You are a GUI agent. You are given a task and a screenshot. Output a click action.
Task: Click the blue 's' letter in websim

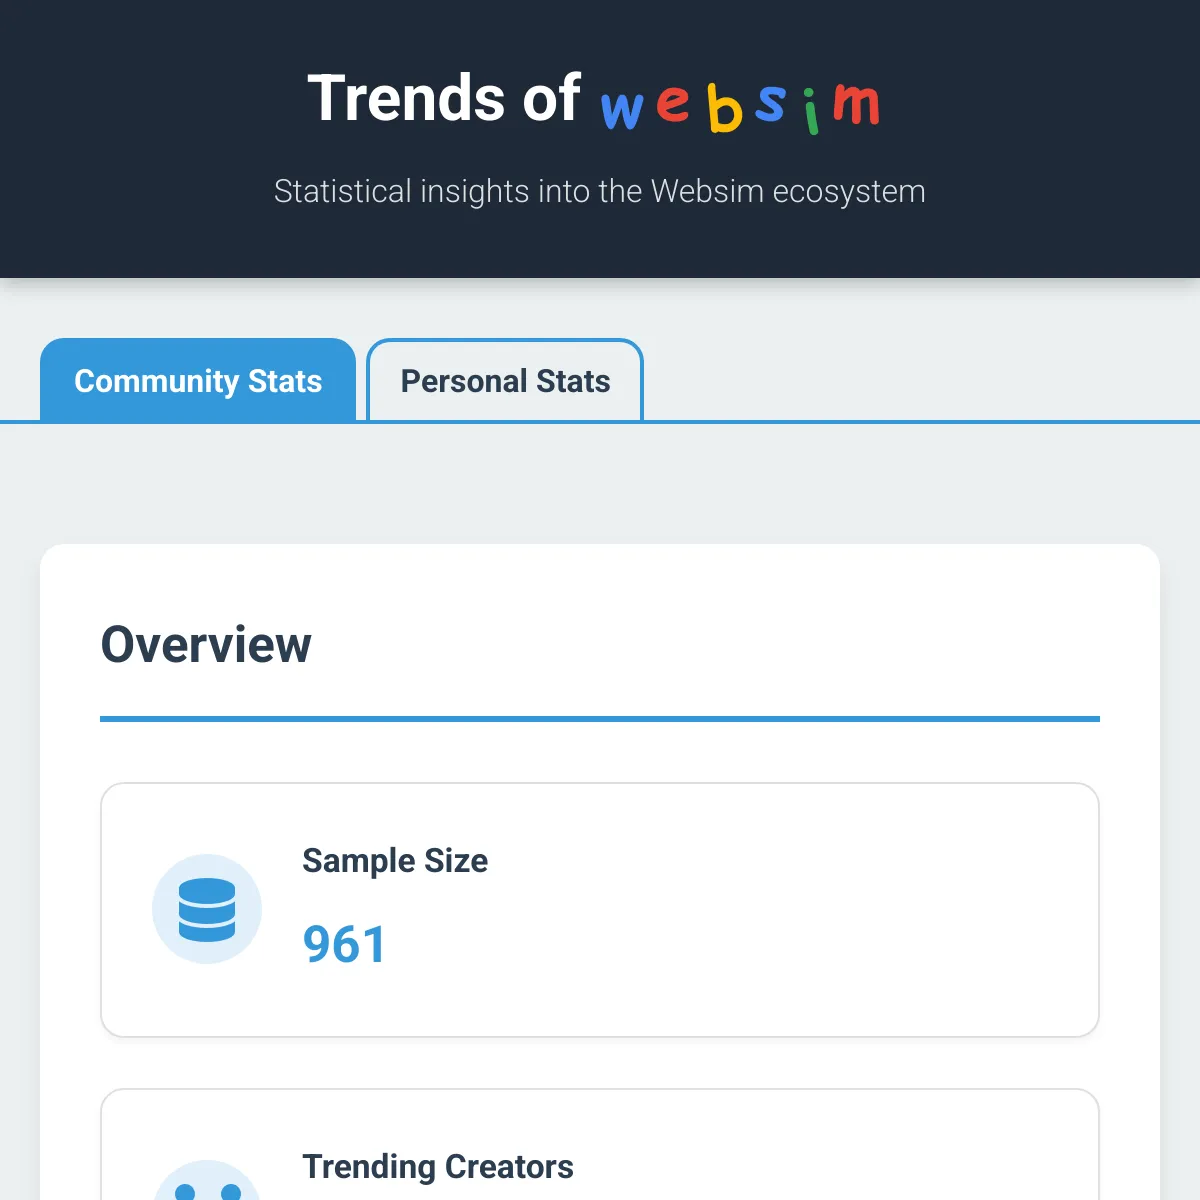pyautogui.click(x=770, y=105)
